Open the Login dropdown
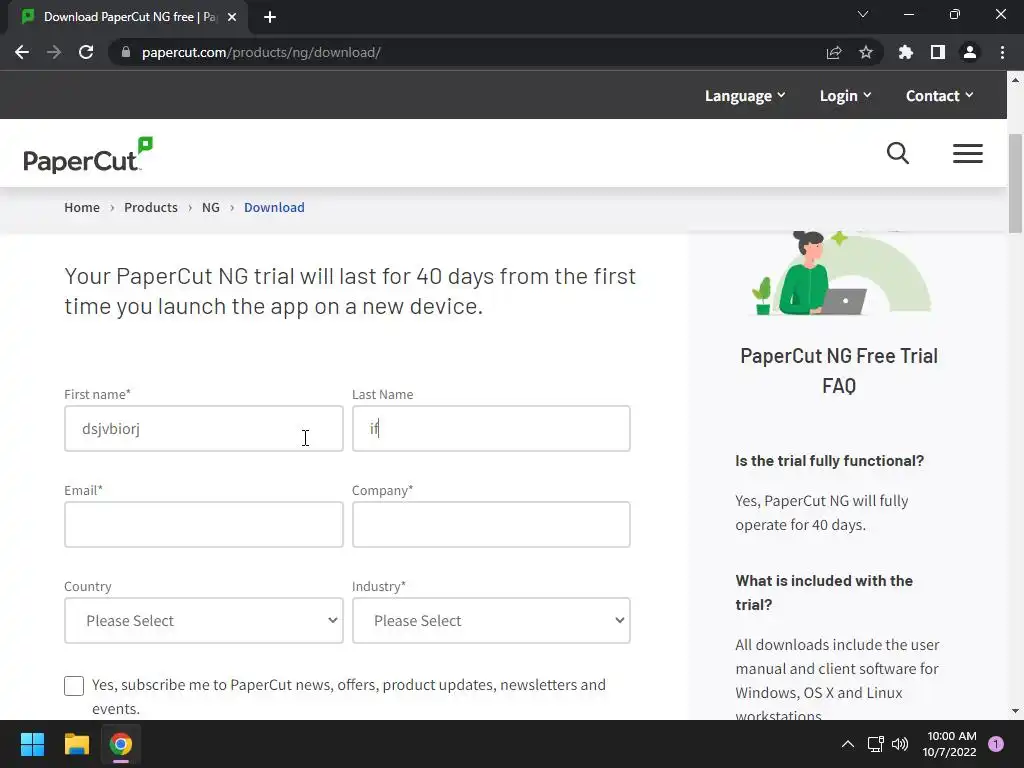Image resolution: width=1024 pixels, height=768 pixels. tap(846, 96)
